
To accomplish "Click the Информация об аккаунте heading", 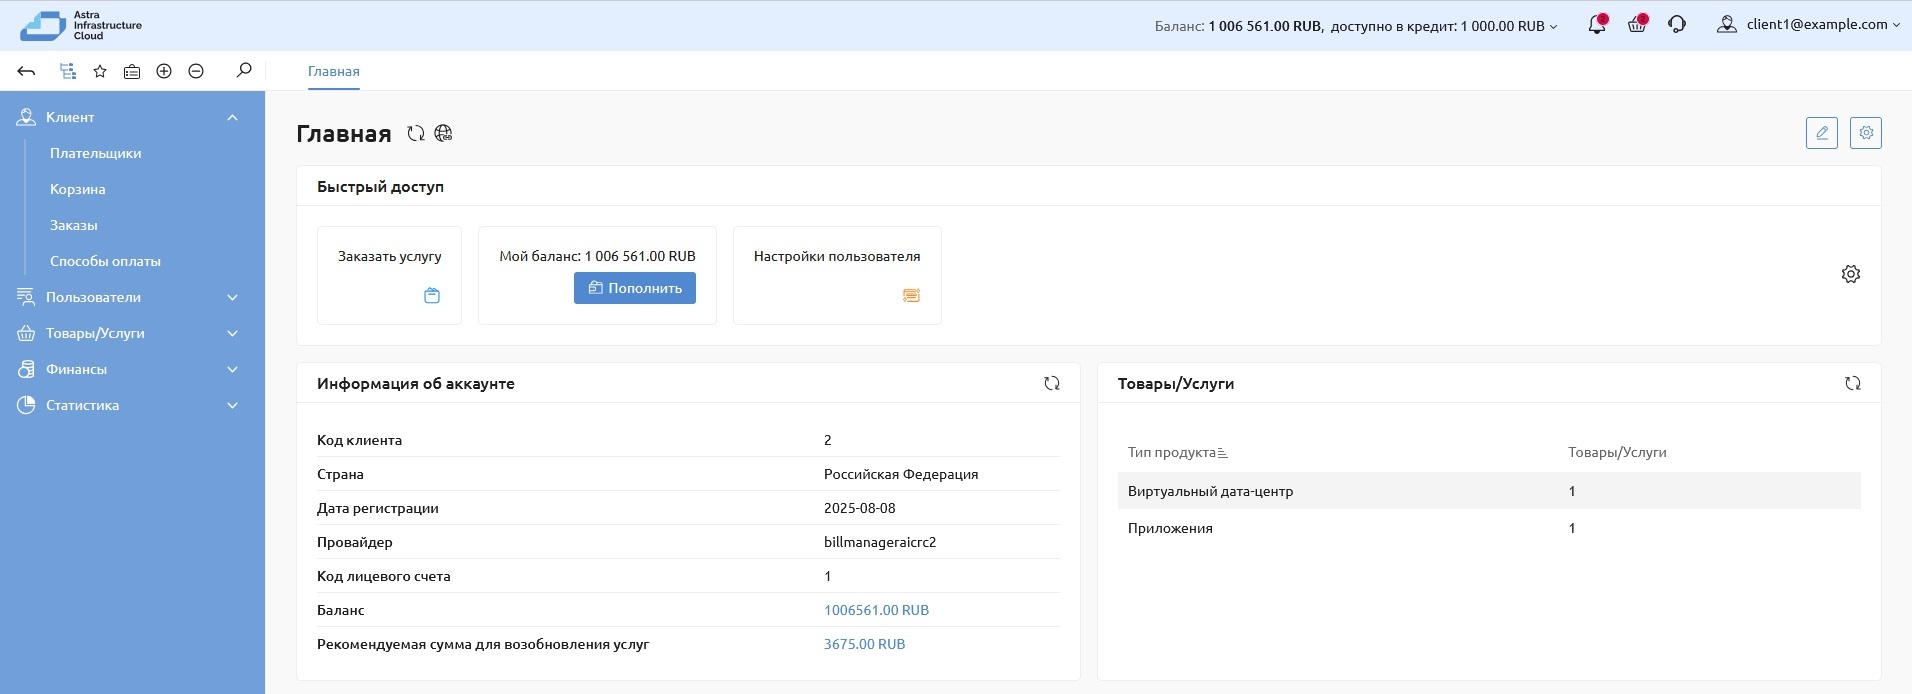I will click(416, 383).
